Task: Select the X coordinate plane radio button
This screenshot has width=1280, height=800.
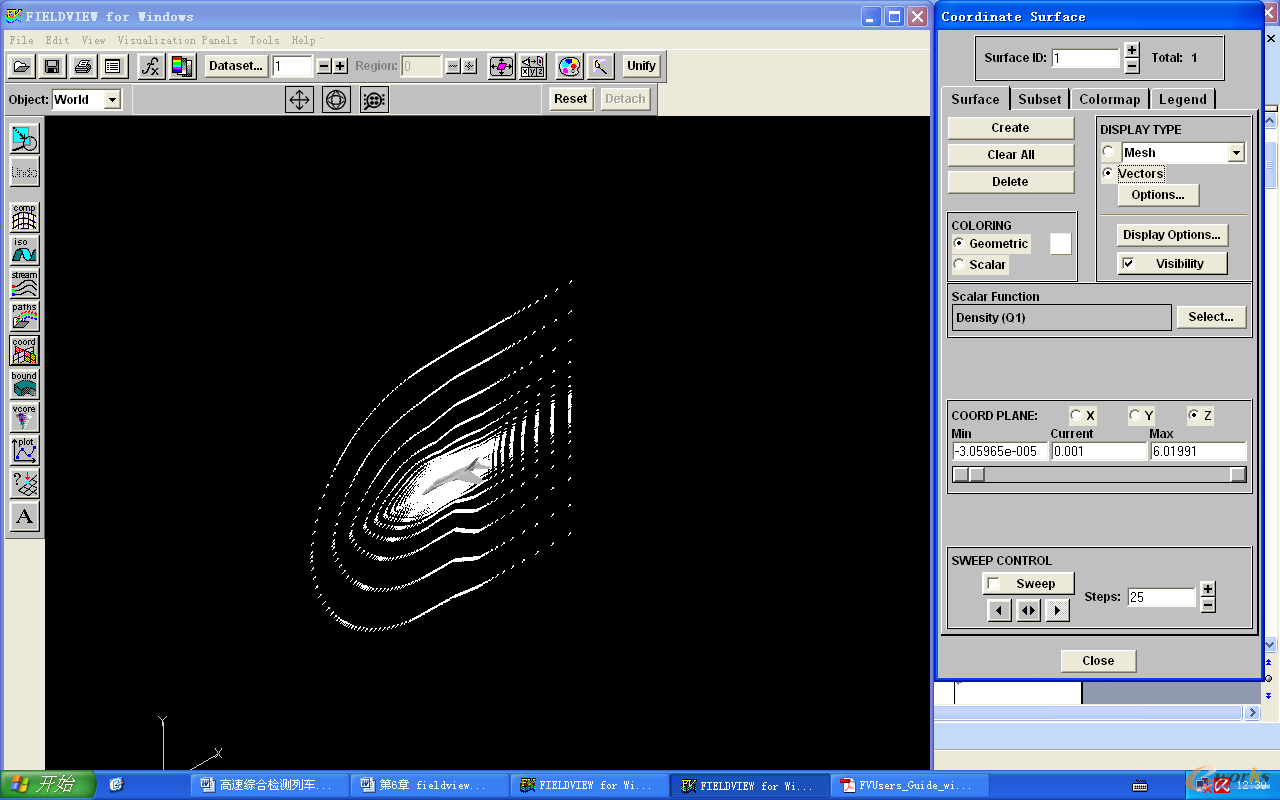Action: coord(1076,415)
